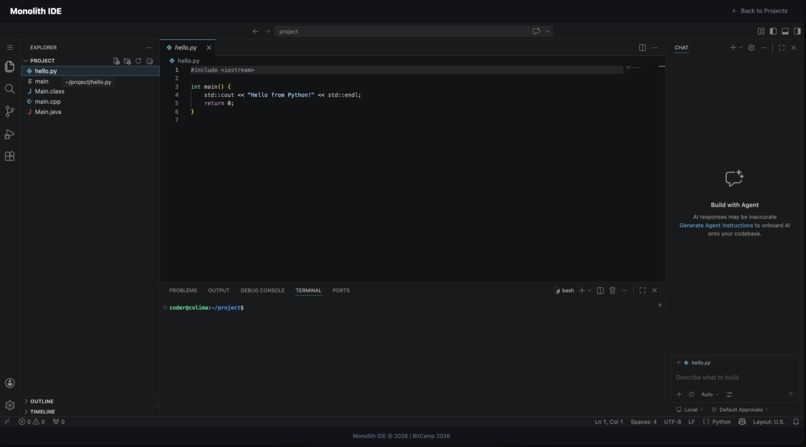The height and width of the screenshot is (447, 806).
Task: Change UTF-8 encoding in status bar
Action: [672, 422]
